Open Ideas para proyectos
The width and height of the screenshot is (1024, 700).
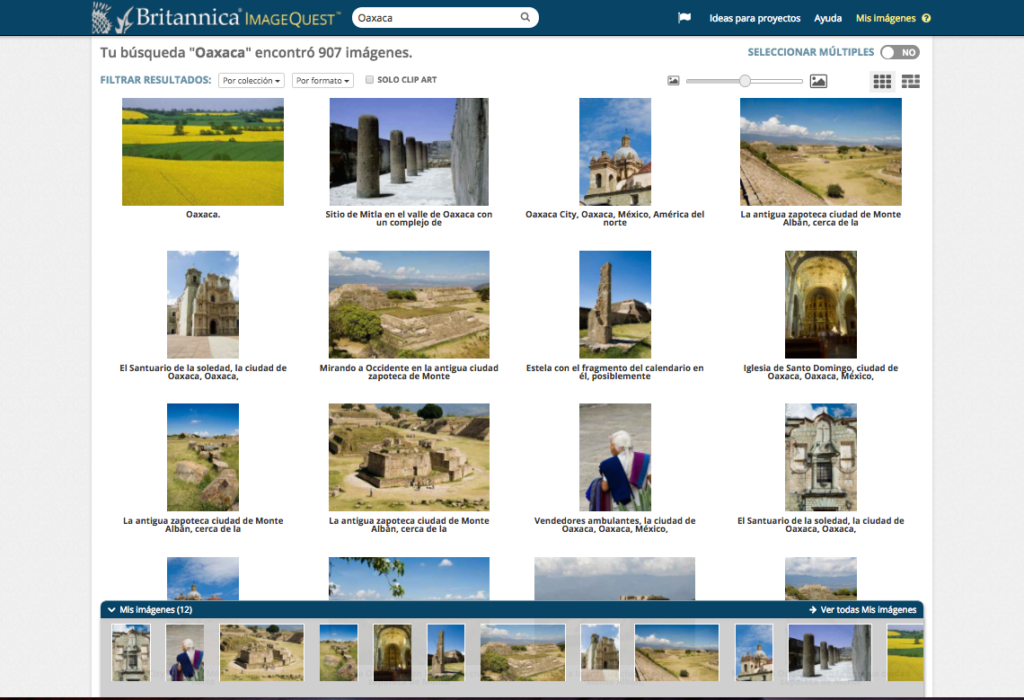click(x=753, y=17)
